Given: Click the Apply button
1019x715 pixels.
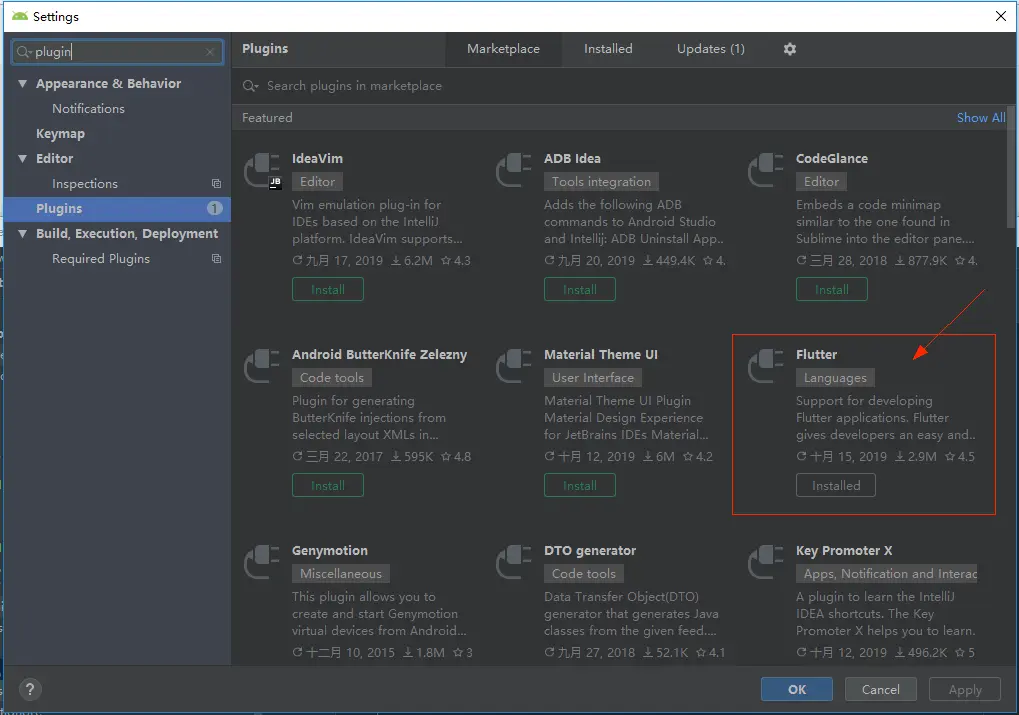Looking at the screenshot, I should tap(965, 690).
